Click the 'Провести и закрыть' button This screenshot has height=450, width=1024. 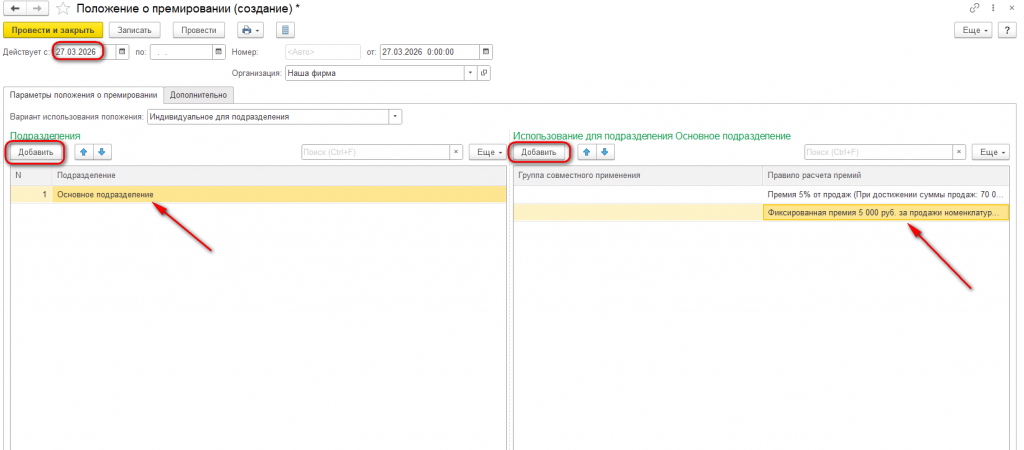coord(54,30)
